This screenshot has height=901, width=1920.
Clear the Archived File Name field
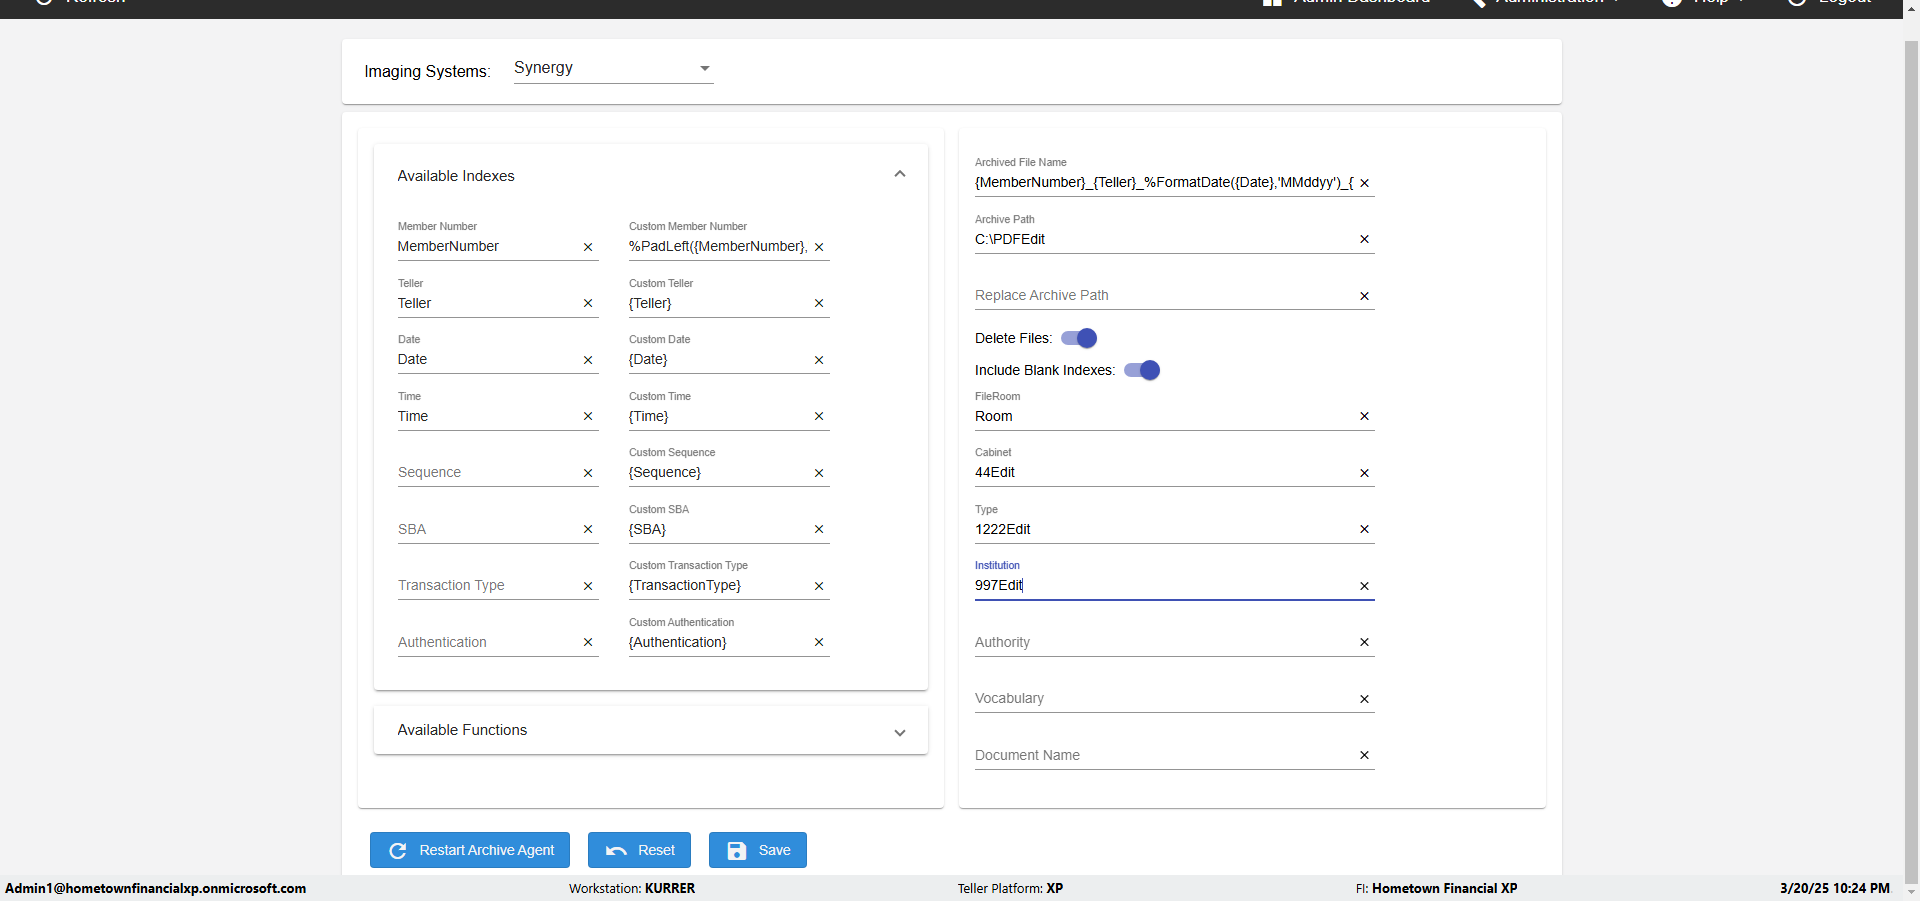(x=1364, y=183)
